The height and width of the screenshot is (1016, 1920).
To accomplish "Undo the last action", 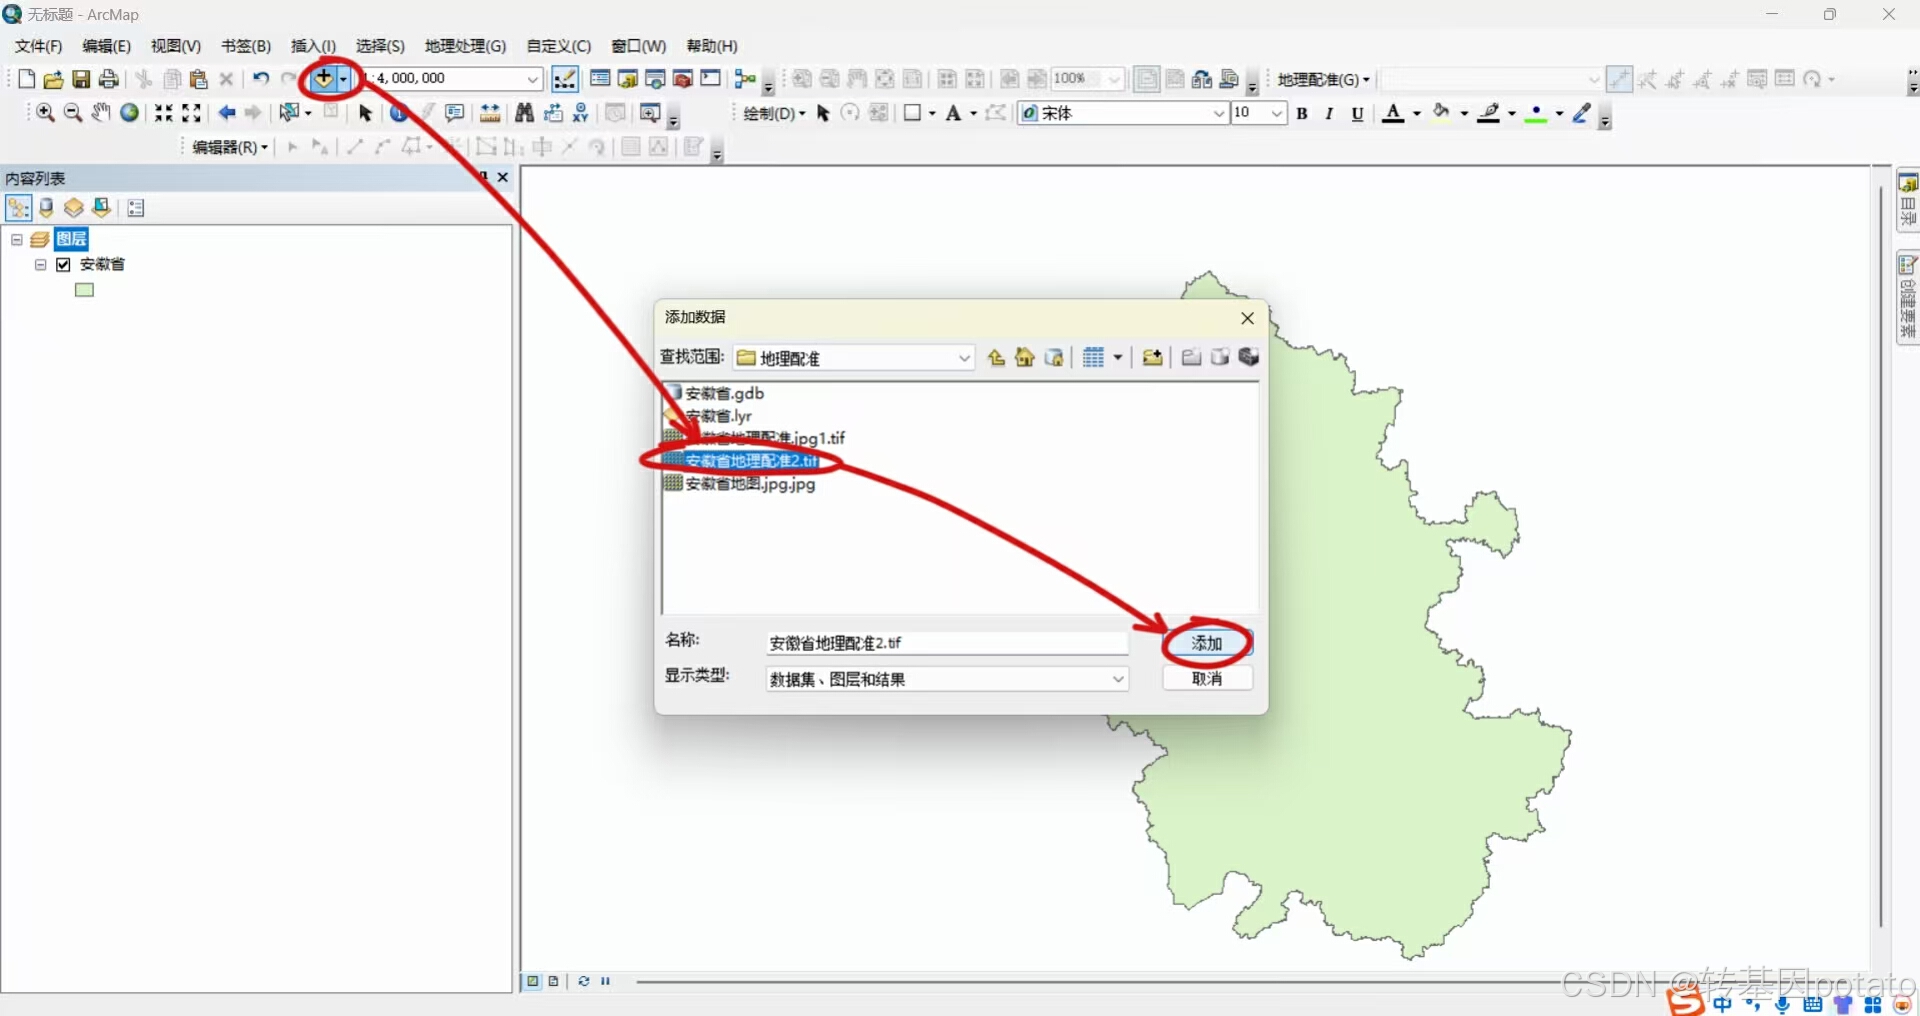I will [261, 79].
